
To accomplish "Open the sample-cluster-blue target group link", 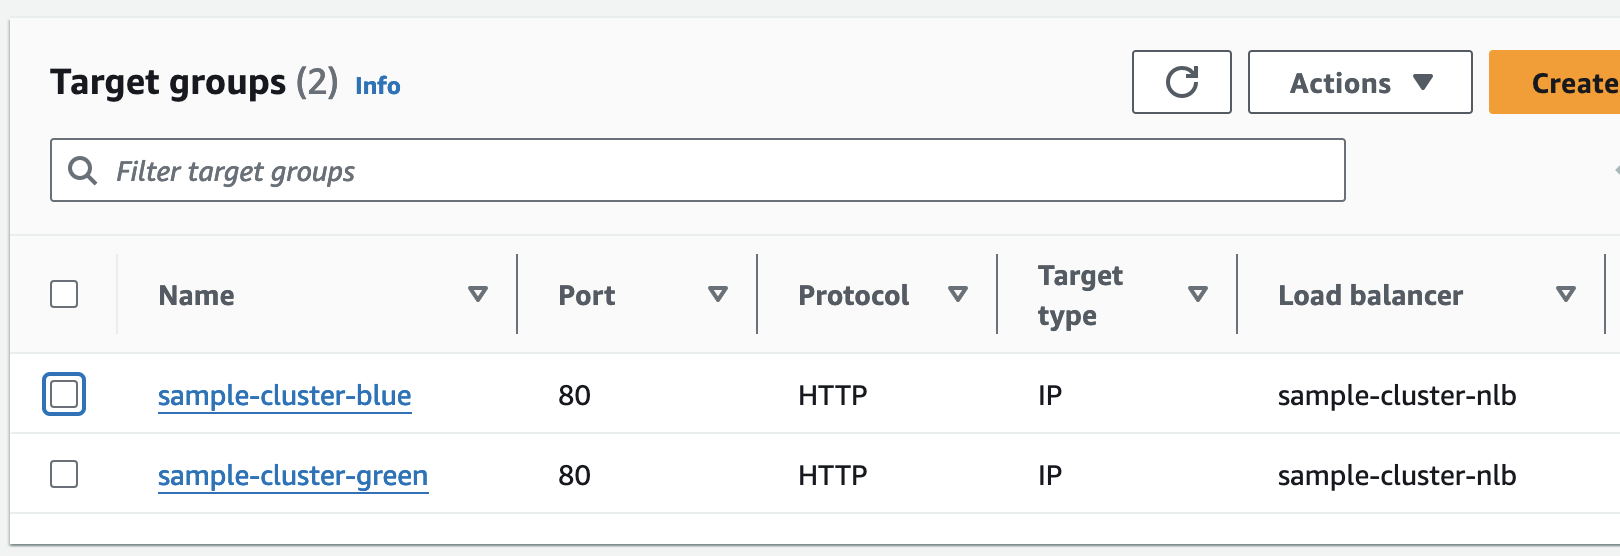I will (284, 396).
